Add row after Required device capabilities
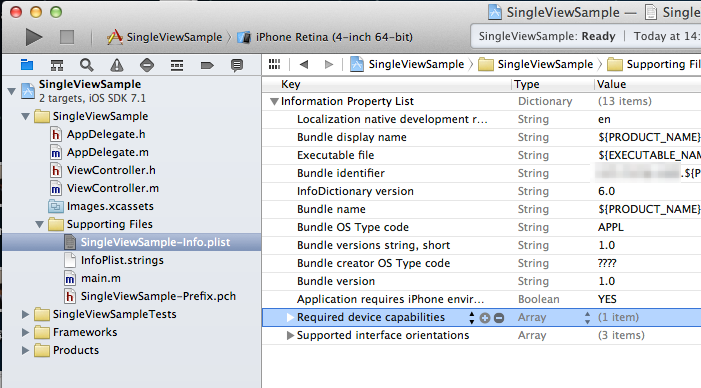The image size is (701, 388). pos(485,318)
